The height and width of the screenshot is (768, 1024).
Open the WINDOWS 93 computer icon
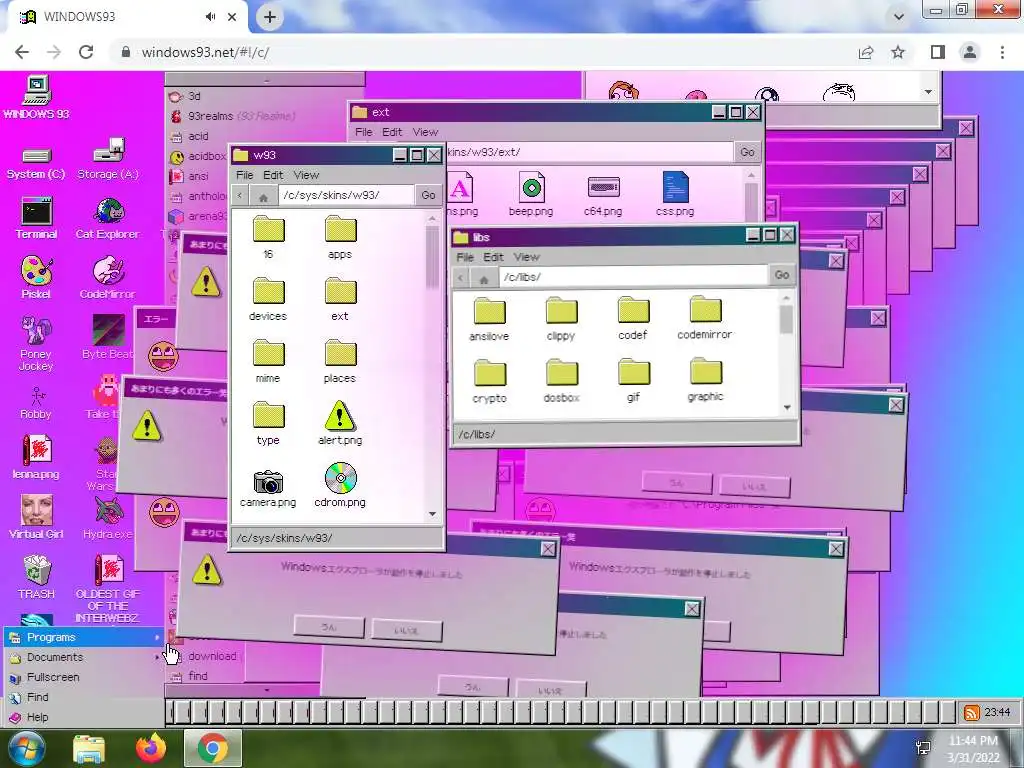coord(36,98)
